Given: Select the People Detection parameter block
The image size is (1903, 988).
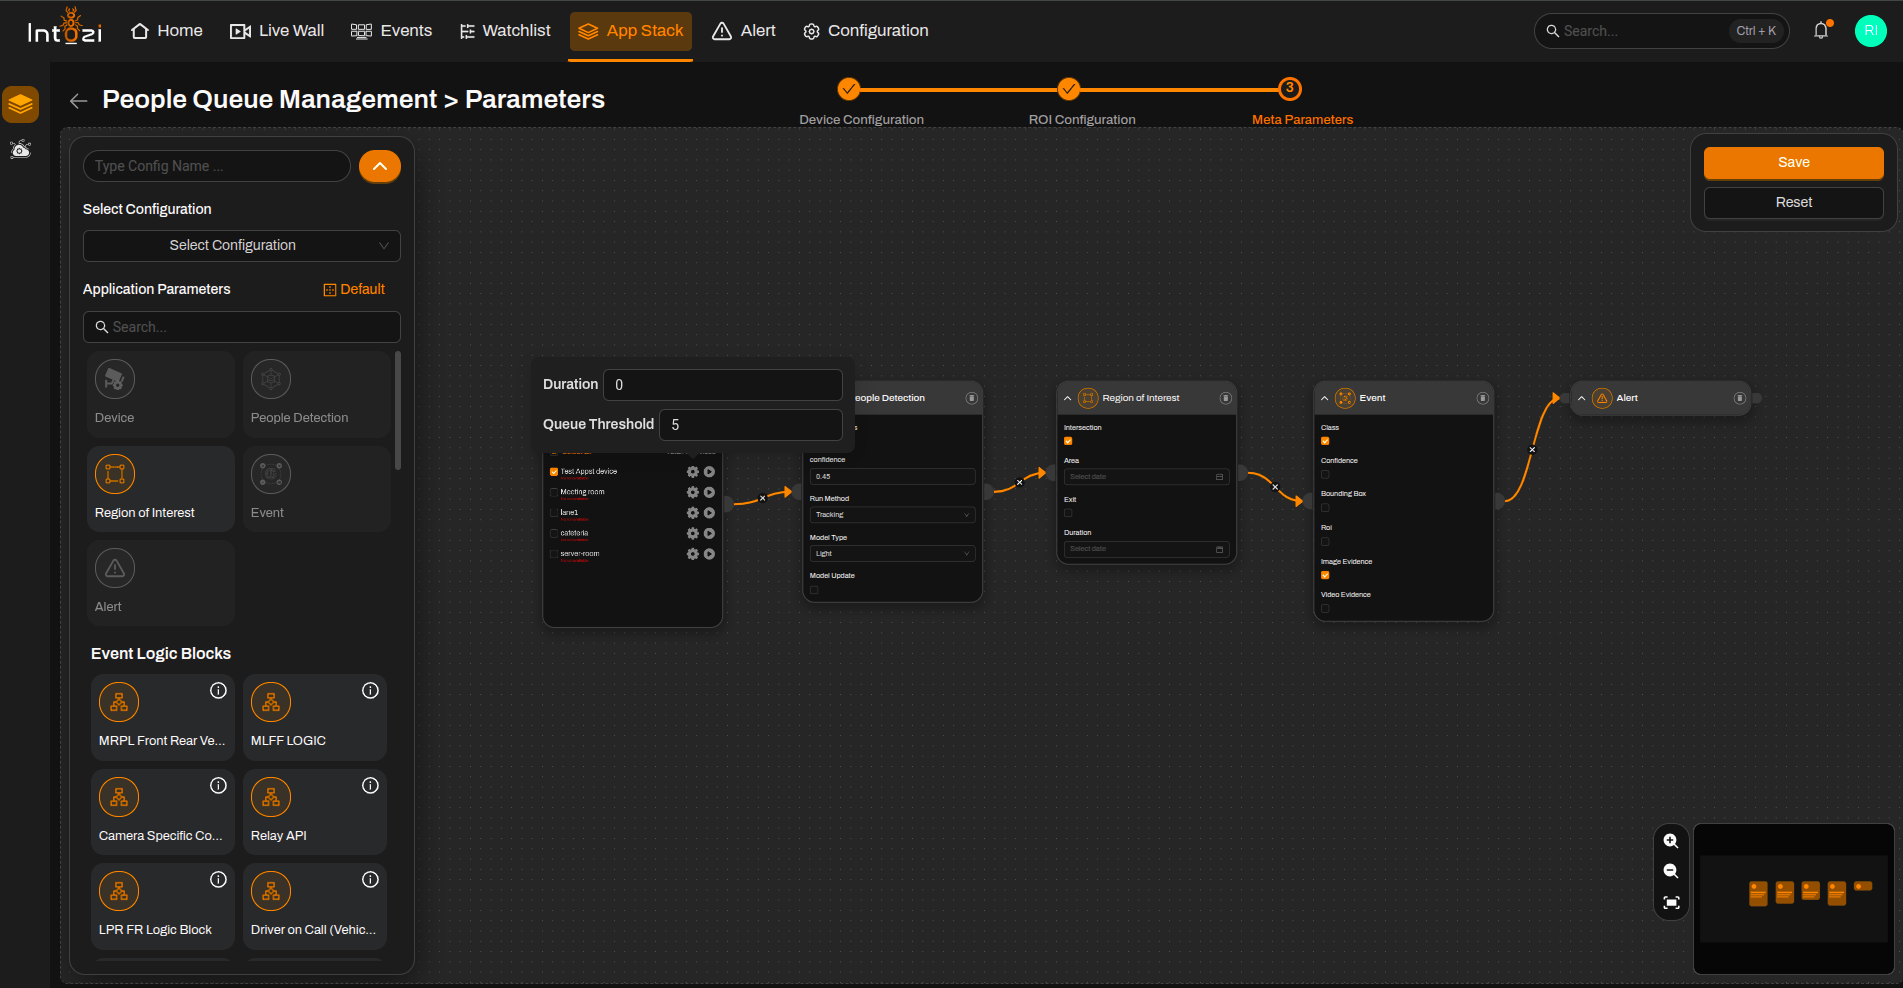Looking at the screenshot, I should click(316, 393).
